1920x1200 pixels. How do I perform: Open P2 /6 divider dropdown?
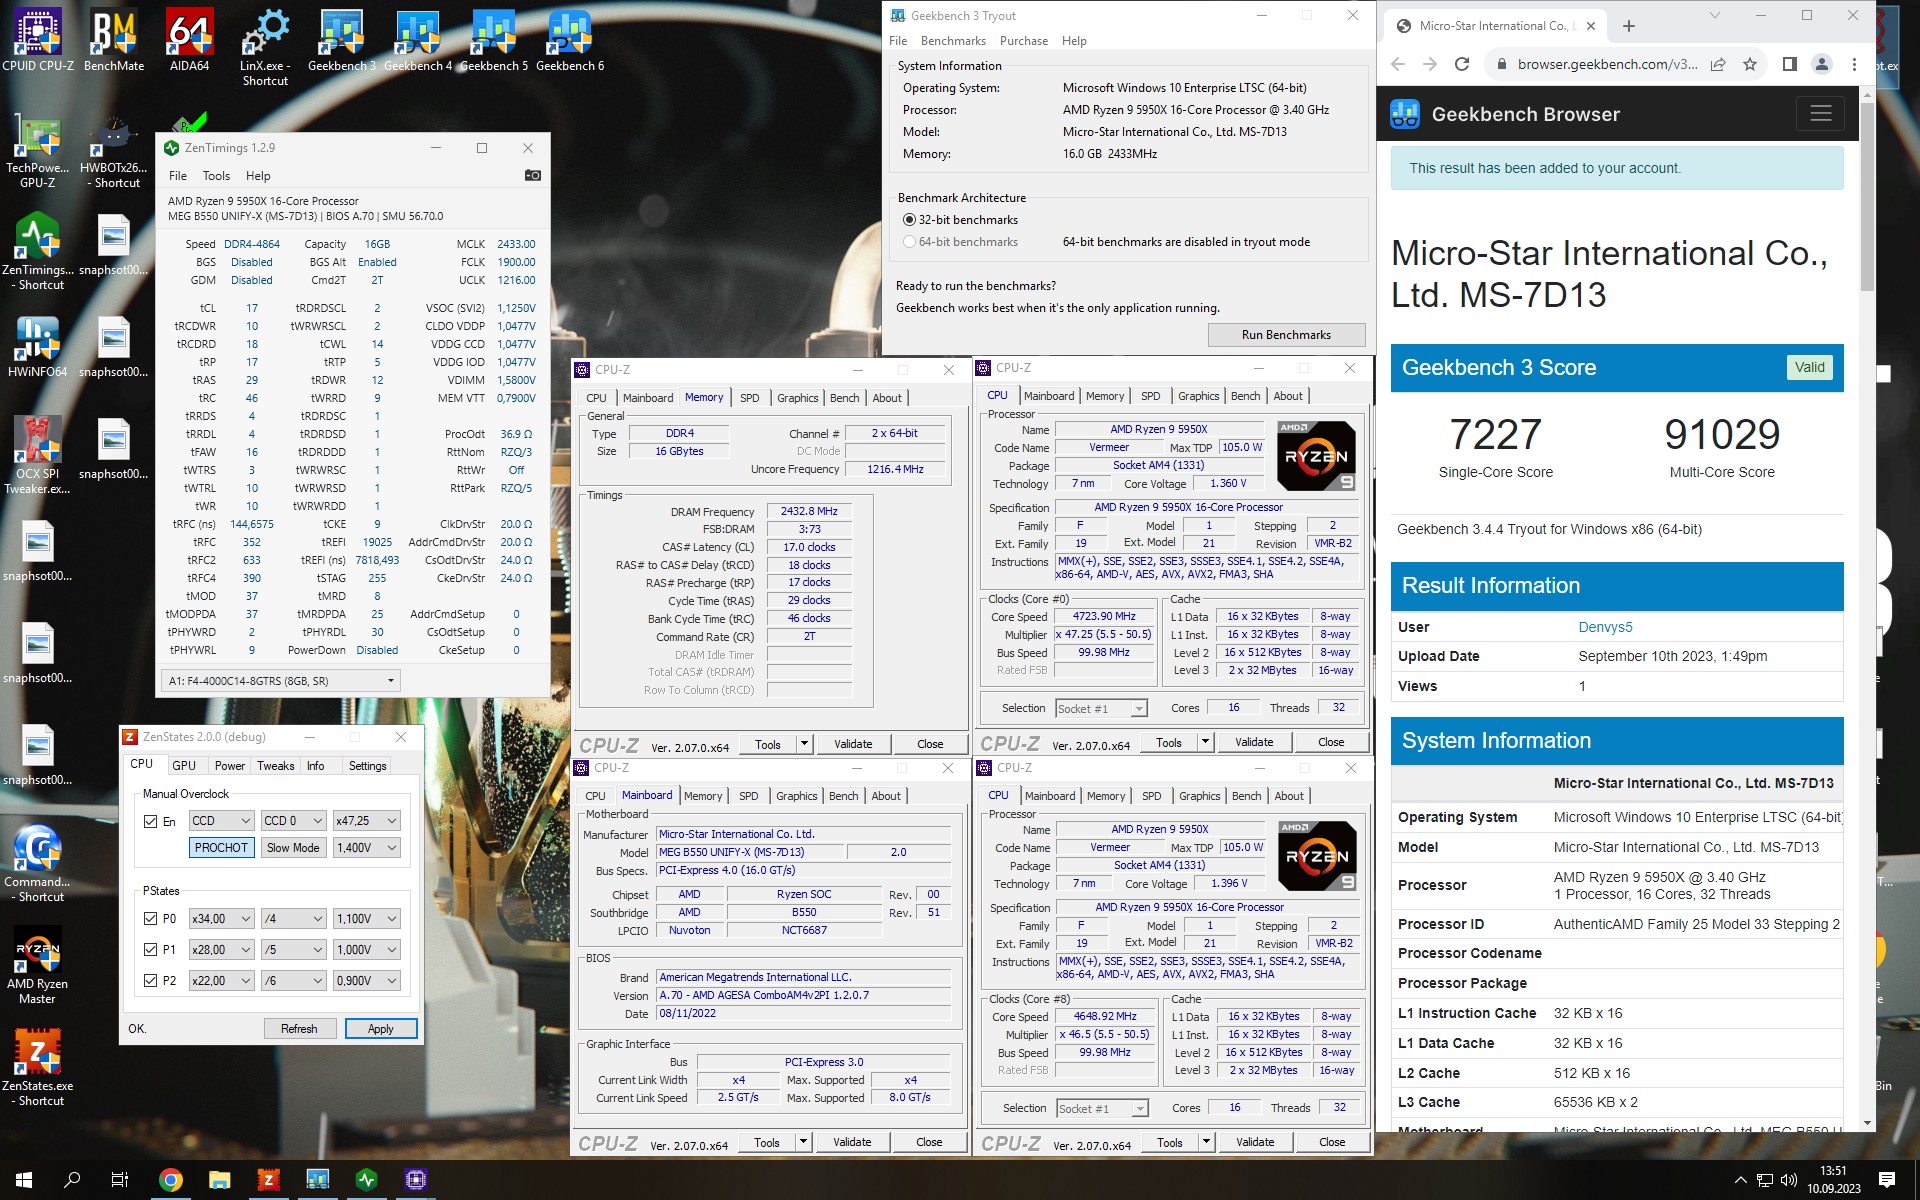(293, 980)
